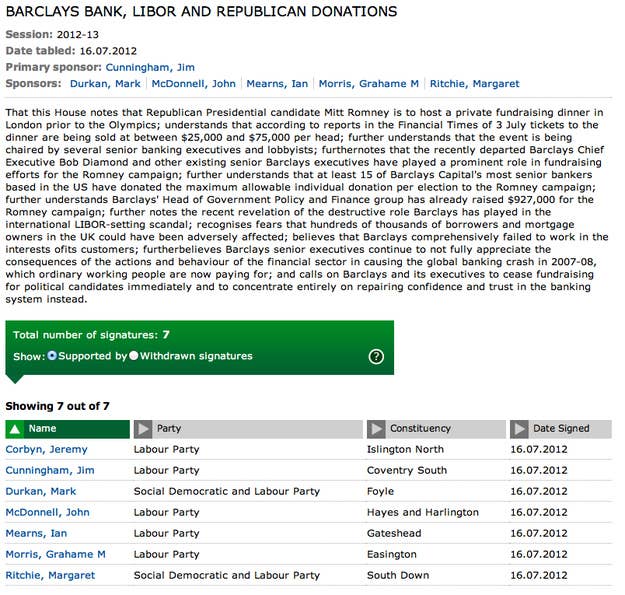The image size is (625, 595).
Task: Open Corbyn, Jeremy in signatures table
Action: (x=46, y=450)
